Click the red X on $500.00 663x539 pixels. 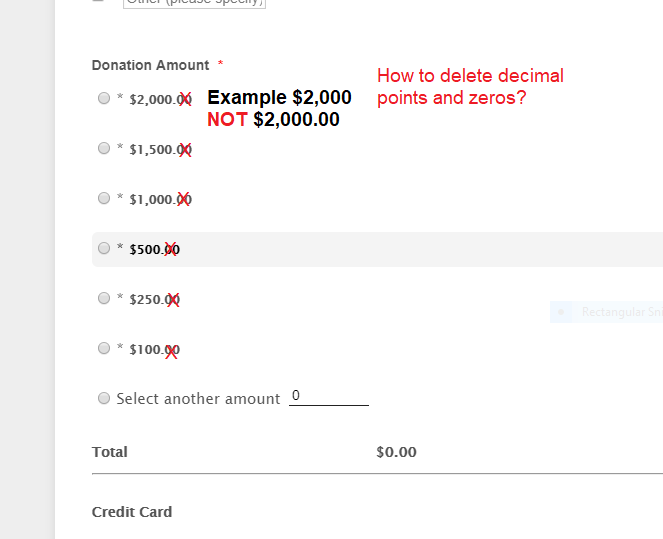click(x=172, y=249)
